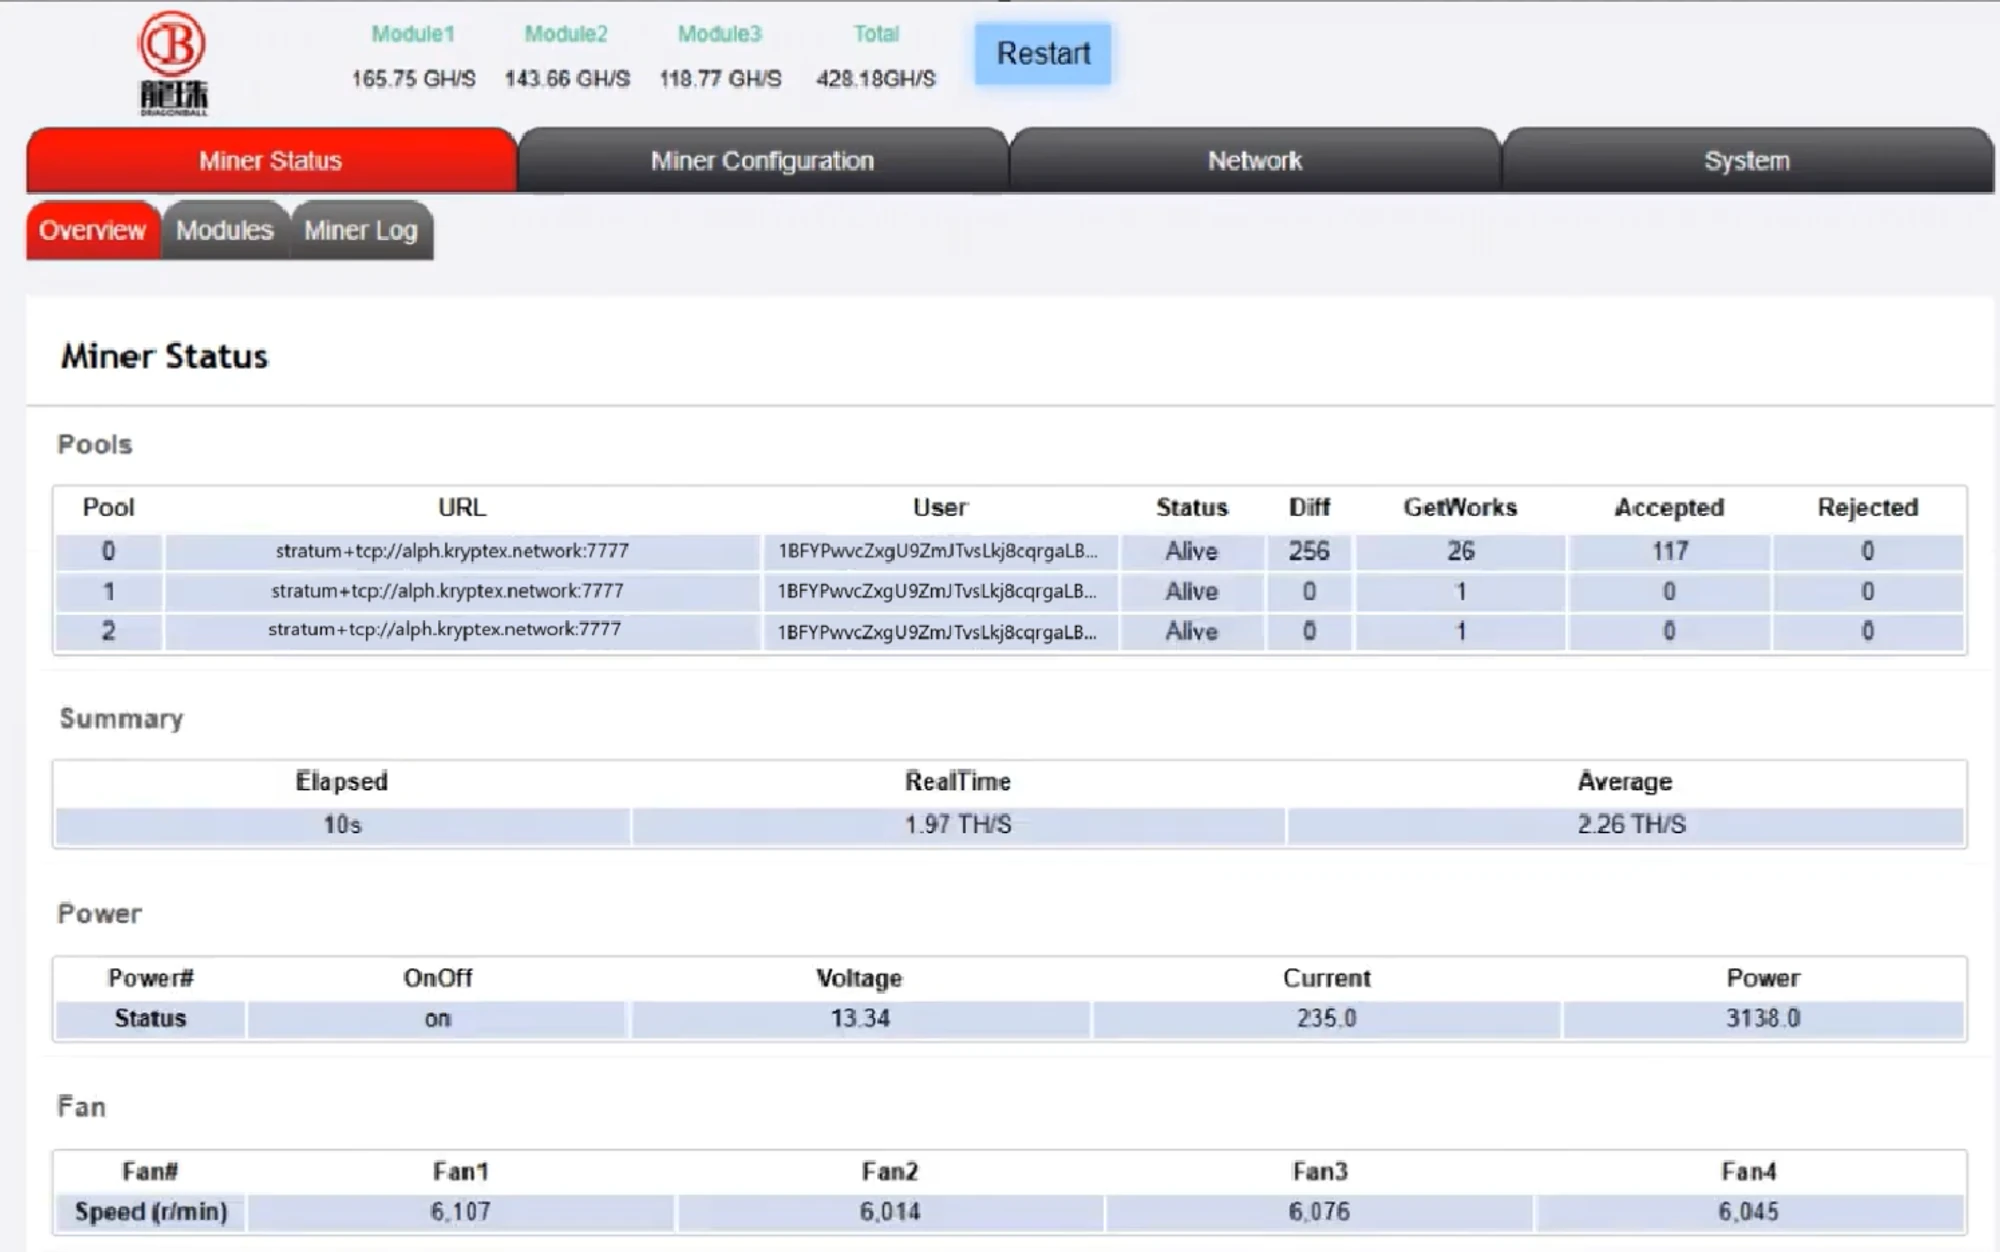Image resolution: width=2000 pixels, height=1252 pixels.
Task: Click pool 0 stratum URL
Action: (452, 551)
